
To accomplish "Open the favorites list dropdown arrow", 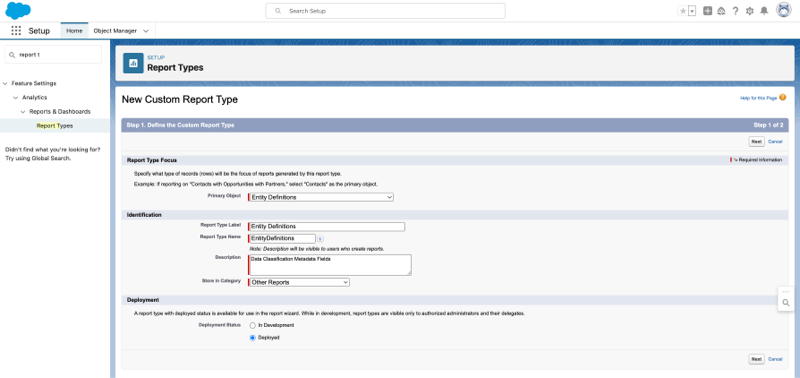I will click(x=692, y=11).
